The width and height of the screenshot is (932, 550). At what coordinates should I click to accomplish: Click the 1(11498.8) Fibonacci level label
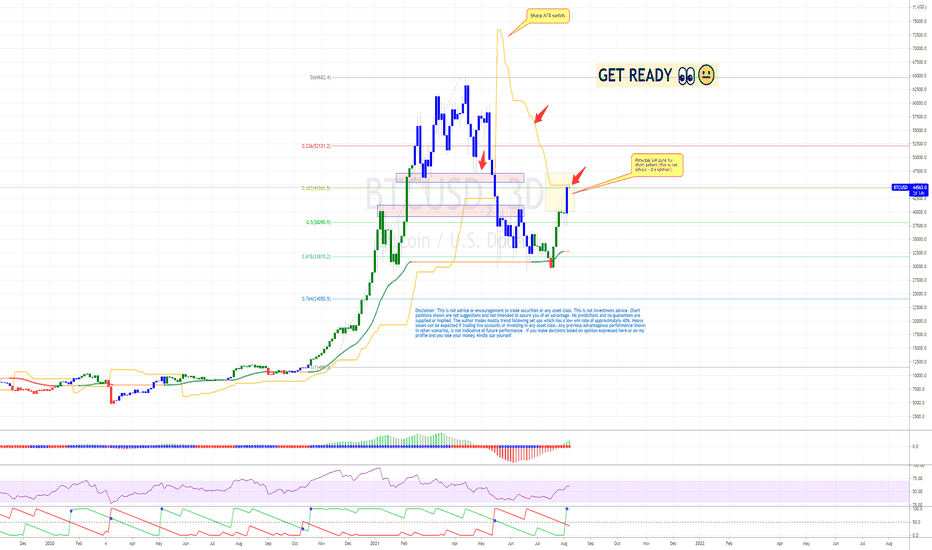[x=320, y=367]
